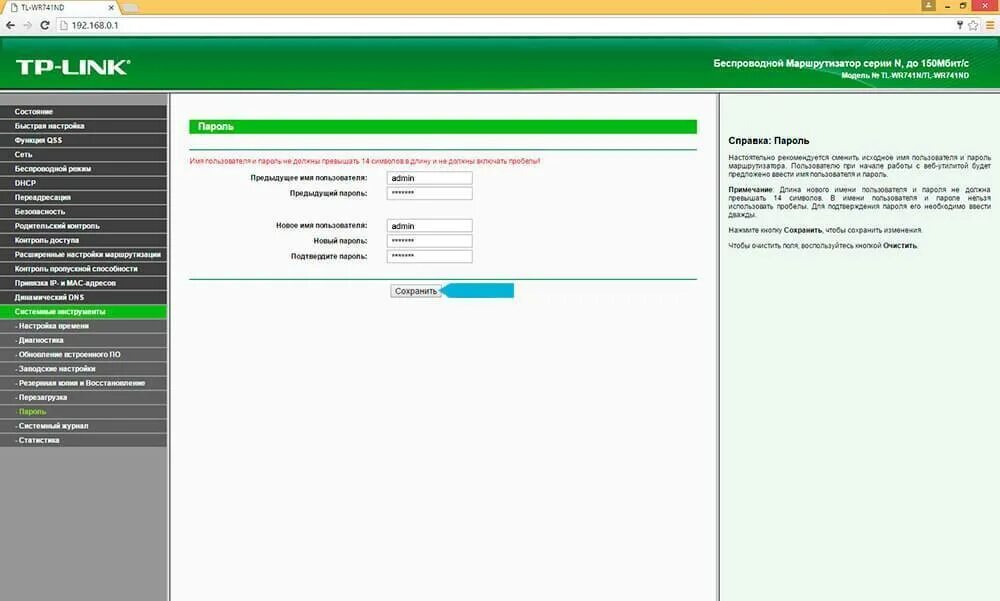Open Переадресация menu item
The height and width of the screenshot is (601, 1000).
[x=84, y=197]
